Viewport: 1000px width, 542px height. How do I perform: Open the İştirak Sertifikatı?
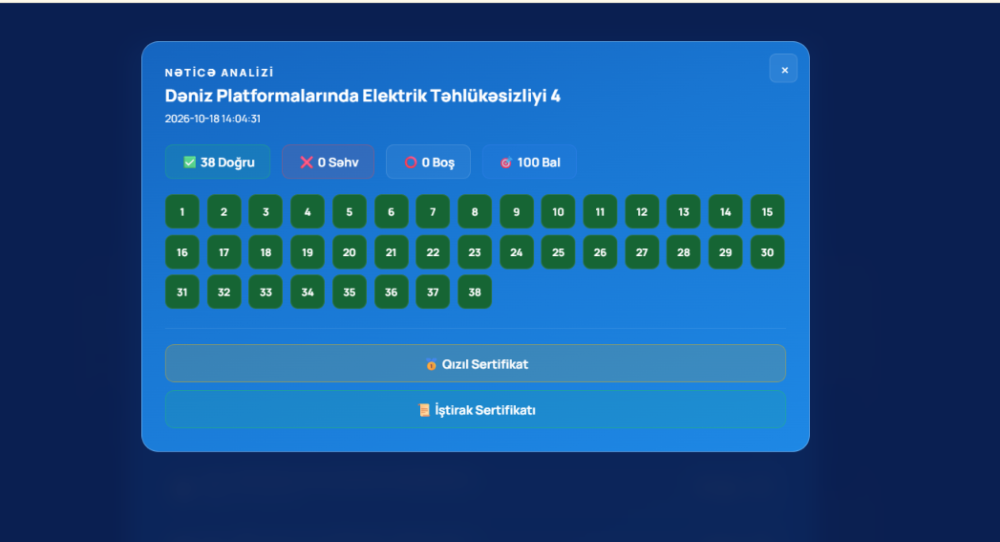(x=475, y=409)
